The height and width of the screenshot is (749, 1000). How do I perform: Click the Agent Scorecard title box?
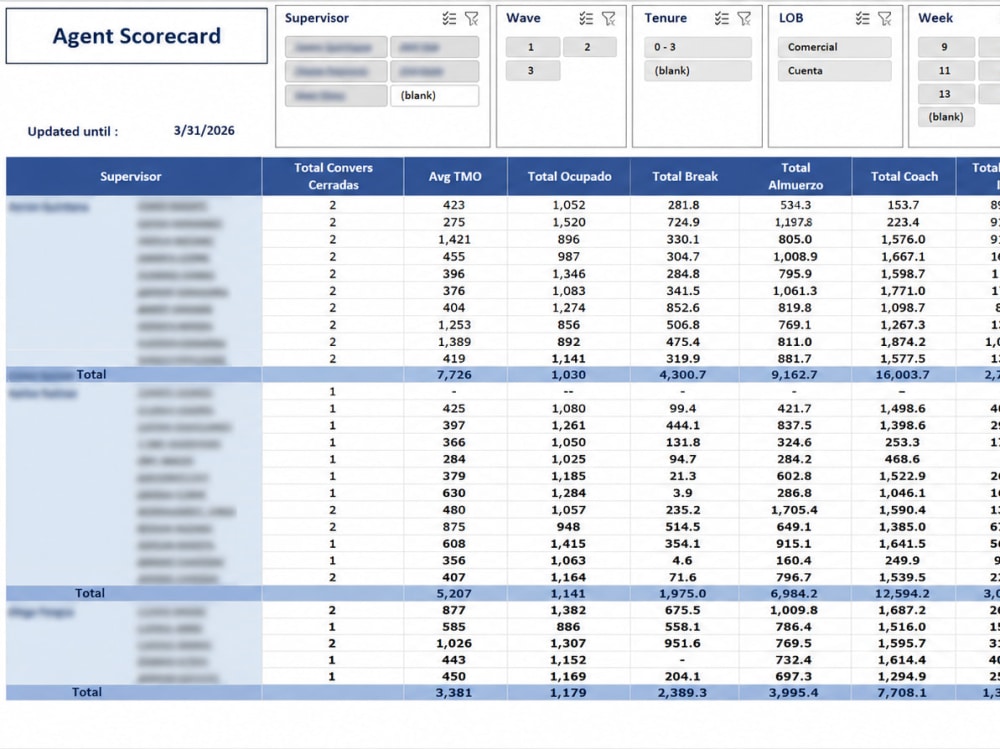coord(136,36)
